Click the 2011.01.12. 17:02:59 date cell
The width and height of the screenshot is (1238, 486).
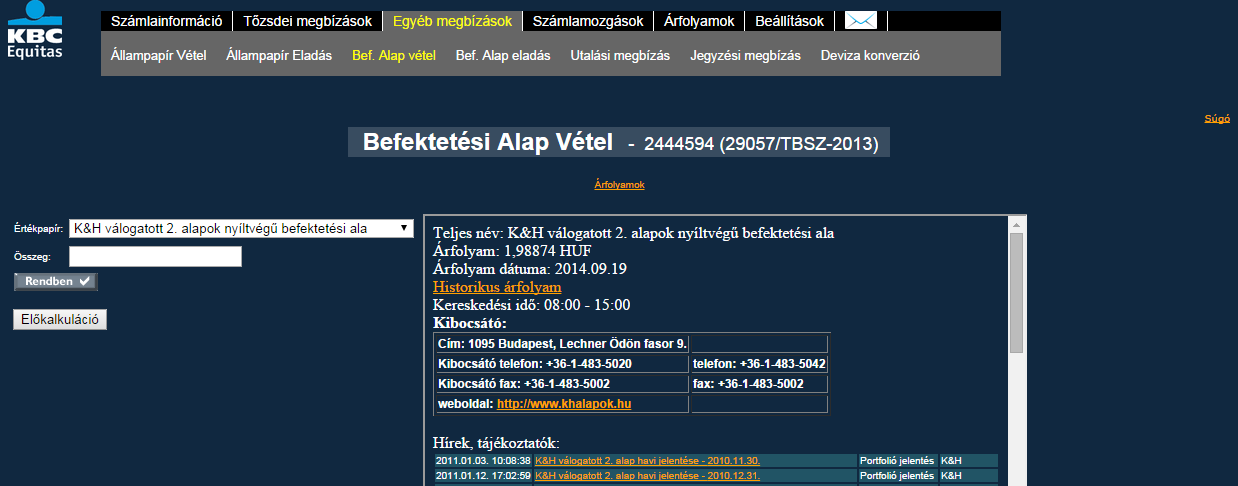pyautogui.click(x=483, y=476)
